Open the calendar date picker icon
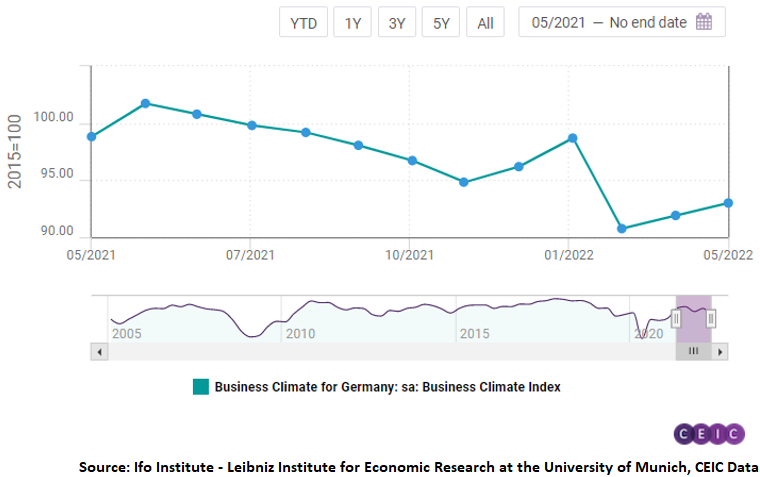Screen dimensions: 760x477 [x=704, y=23]
